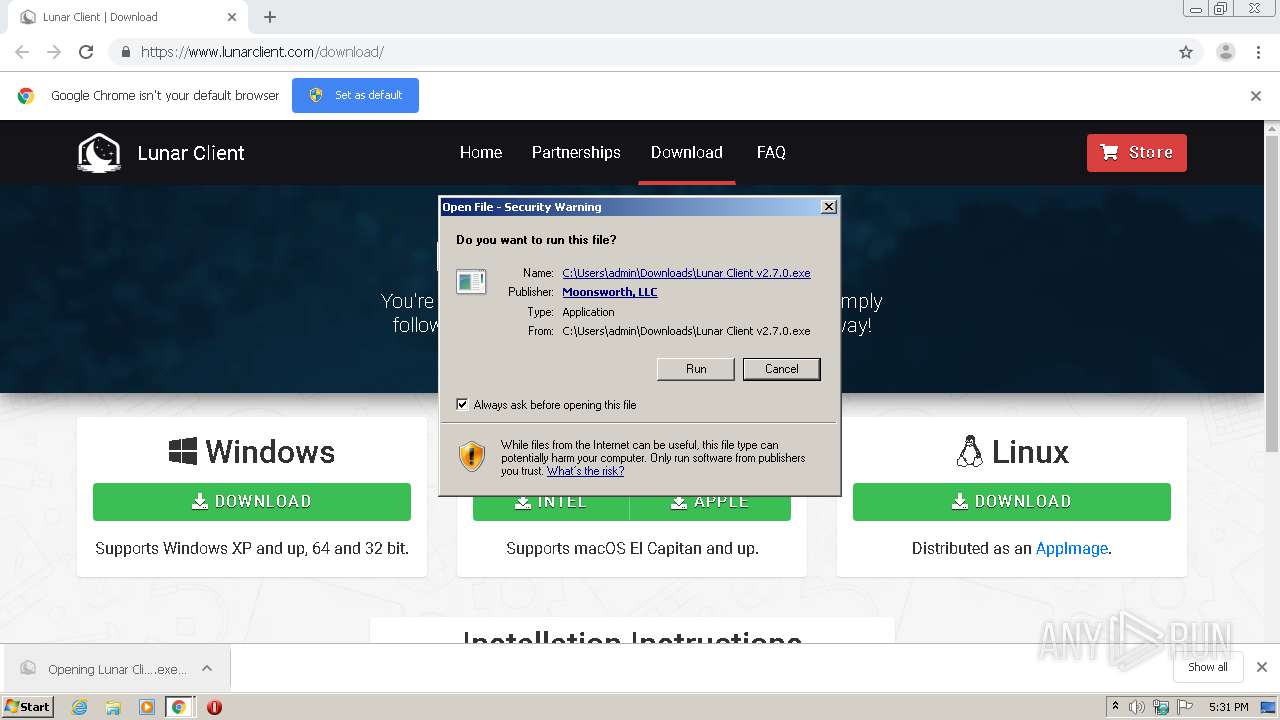Viewport: 1280px width, 720px height.
Task: Click the Lunar Client moon logo
Action: click(x=99, y=153)
